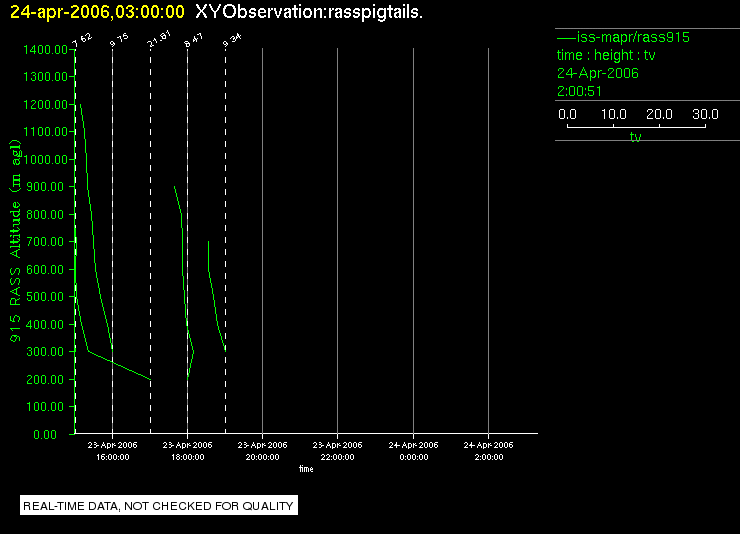Click the '600.00' altitude tick label

point(45,269)
